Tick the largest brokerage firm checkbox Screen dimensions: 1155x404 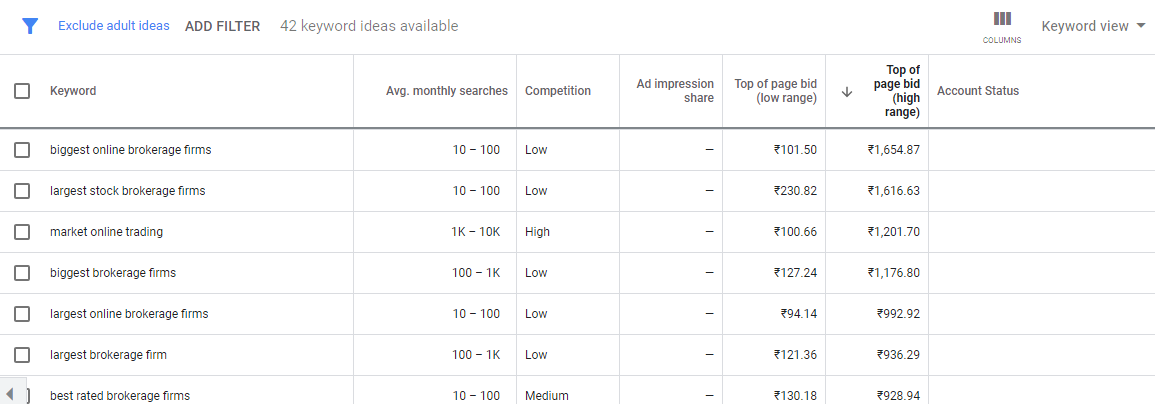point(22,355)
